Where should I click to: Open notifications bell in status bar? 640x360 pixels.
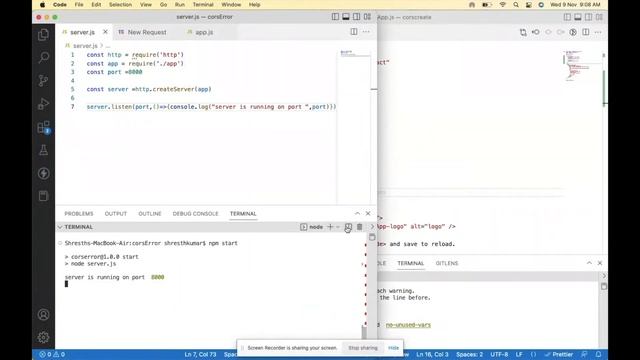[x=598, y=354]
